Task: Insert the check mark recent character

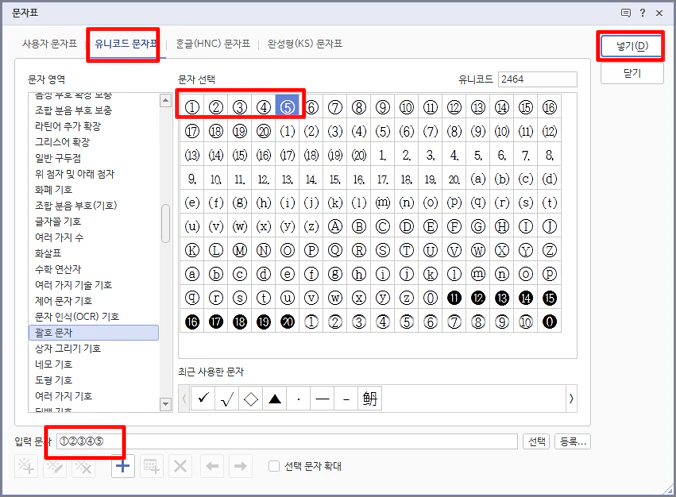Action: [203, 399]
